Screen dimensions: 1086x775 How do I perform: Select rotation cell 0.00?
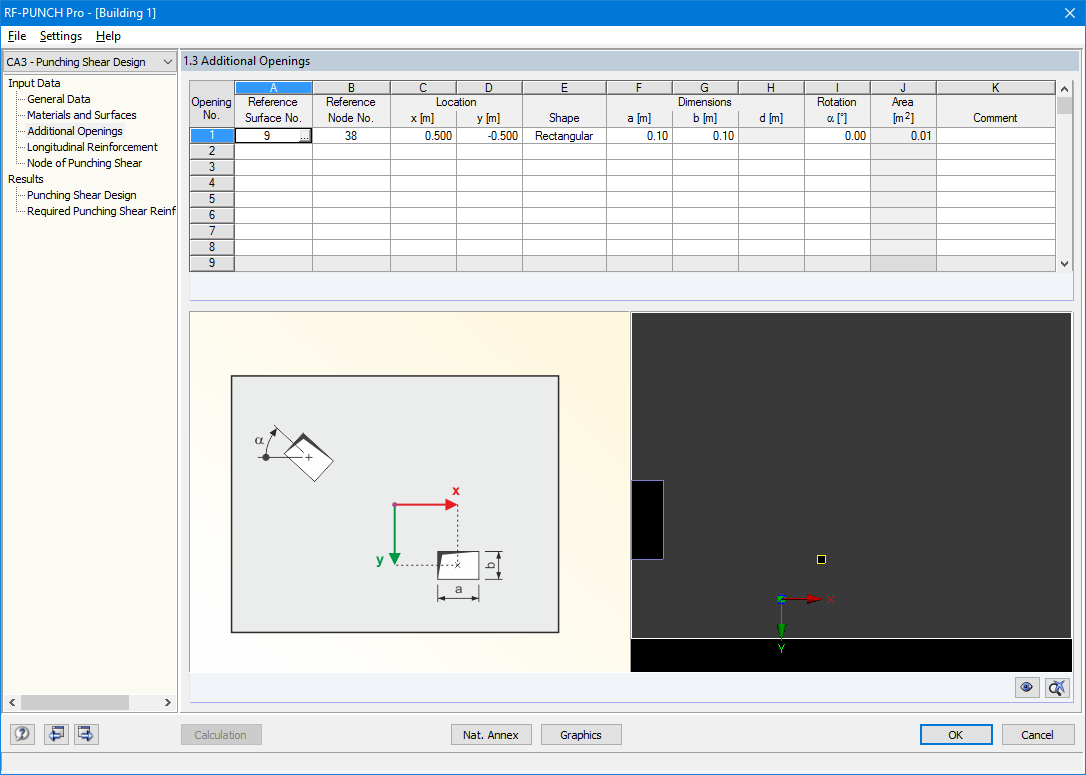tap(837, 136)
